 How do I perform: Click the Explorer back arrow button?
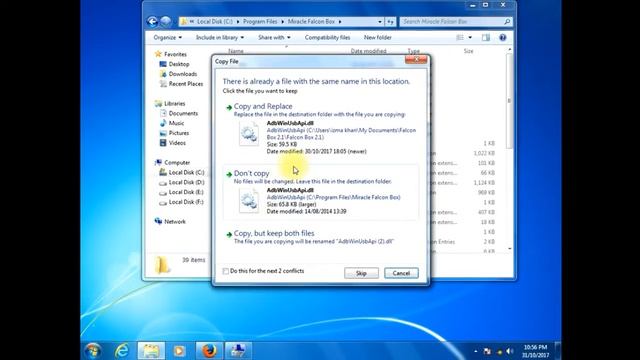point(152,22)
